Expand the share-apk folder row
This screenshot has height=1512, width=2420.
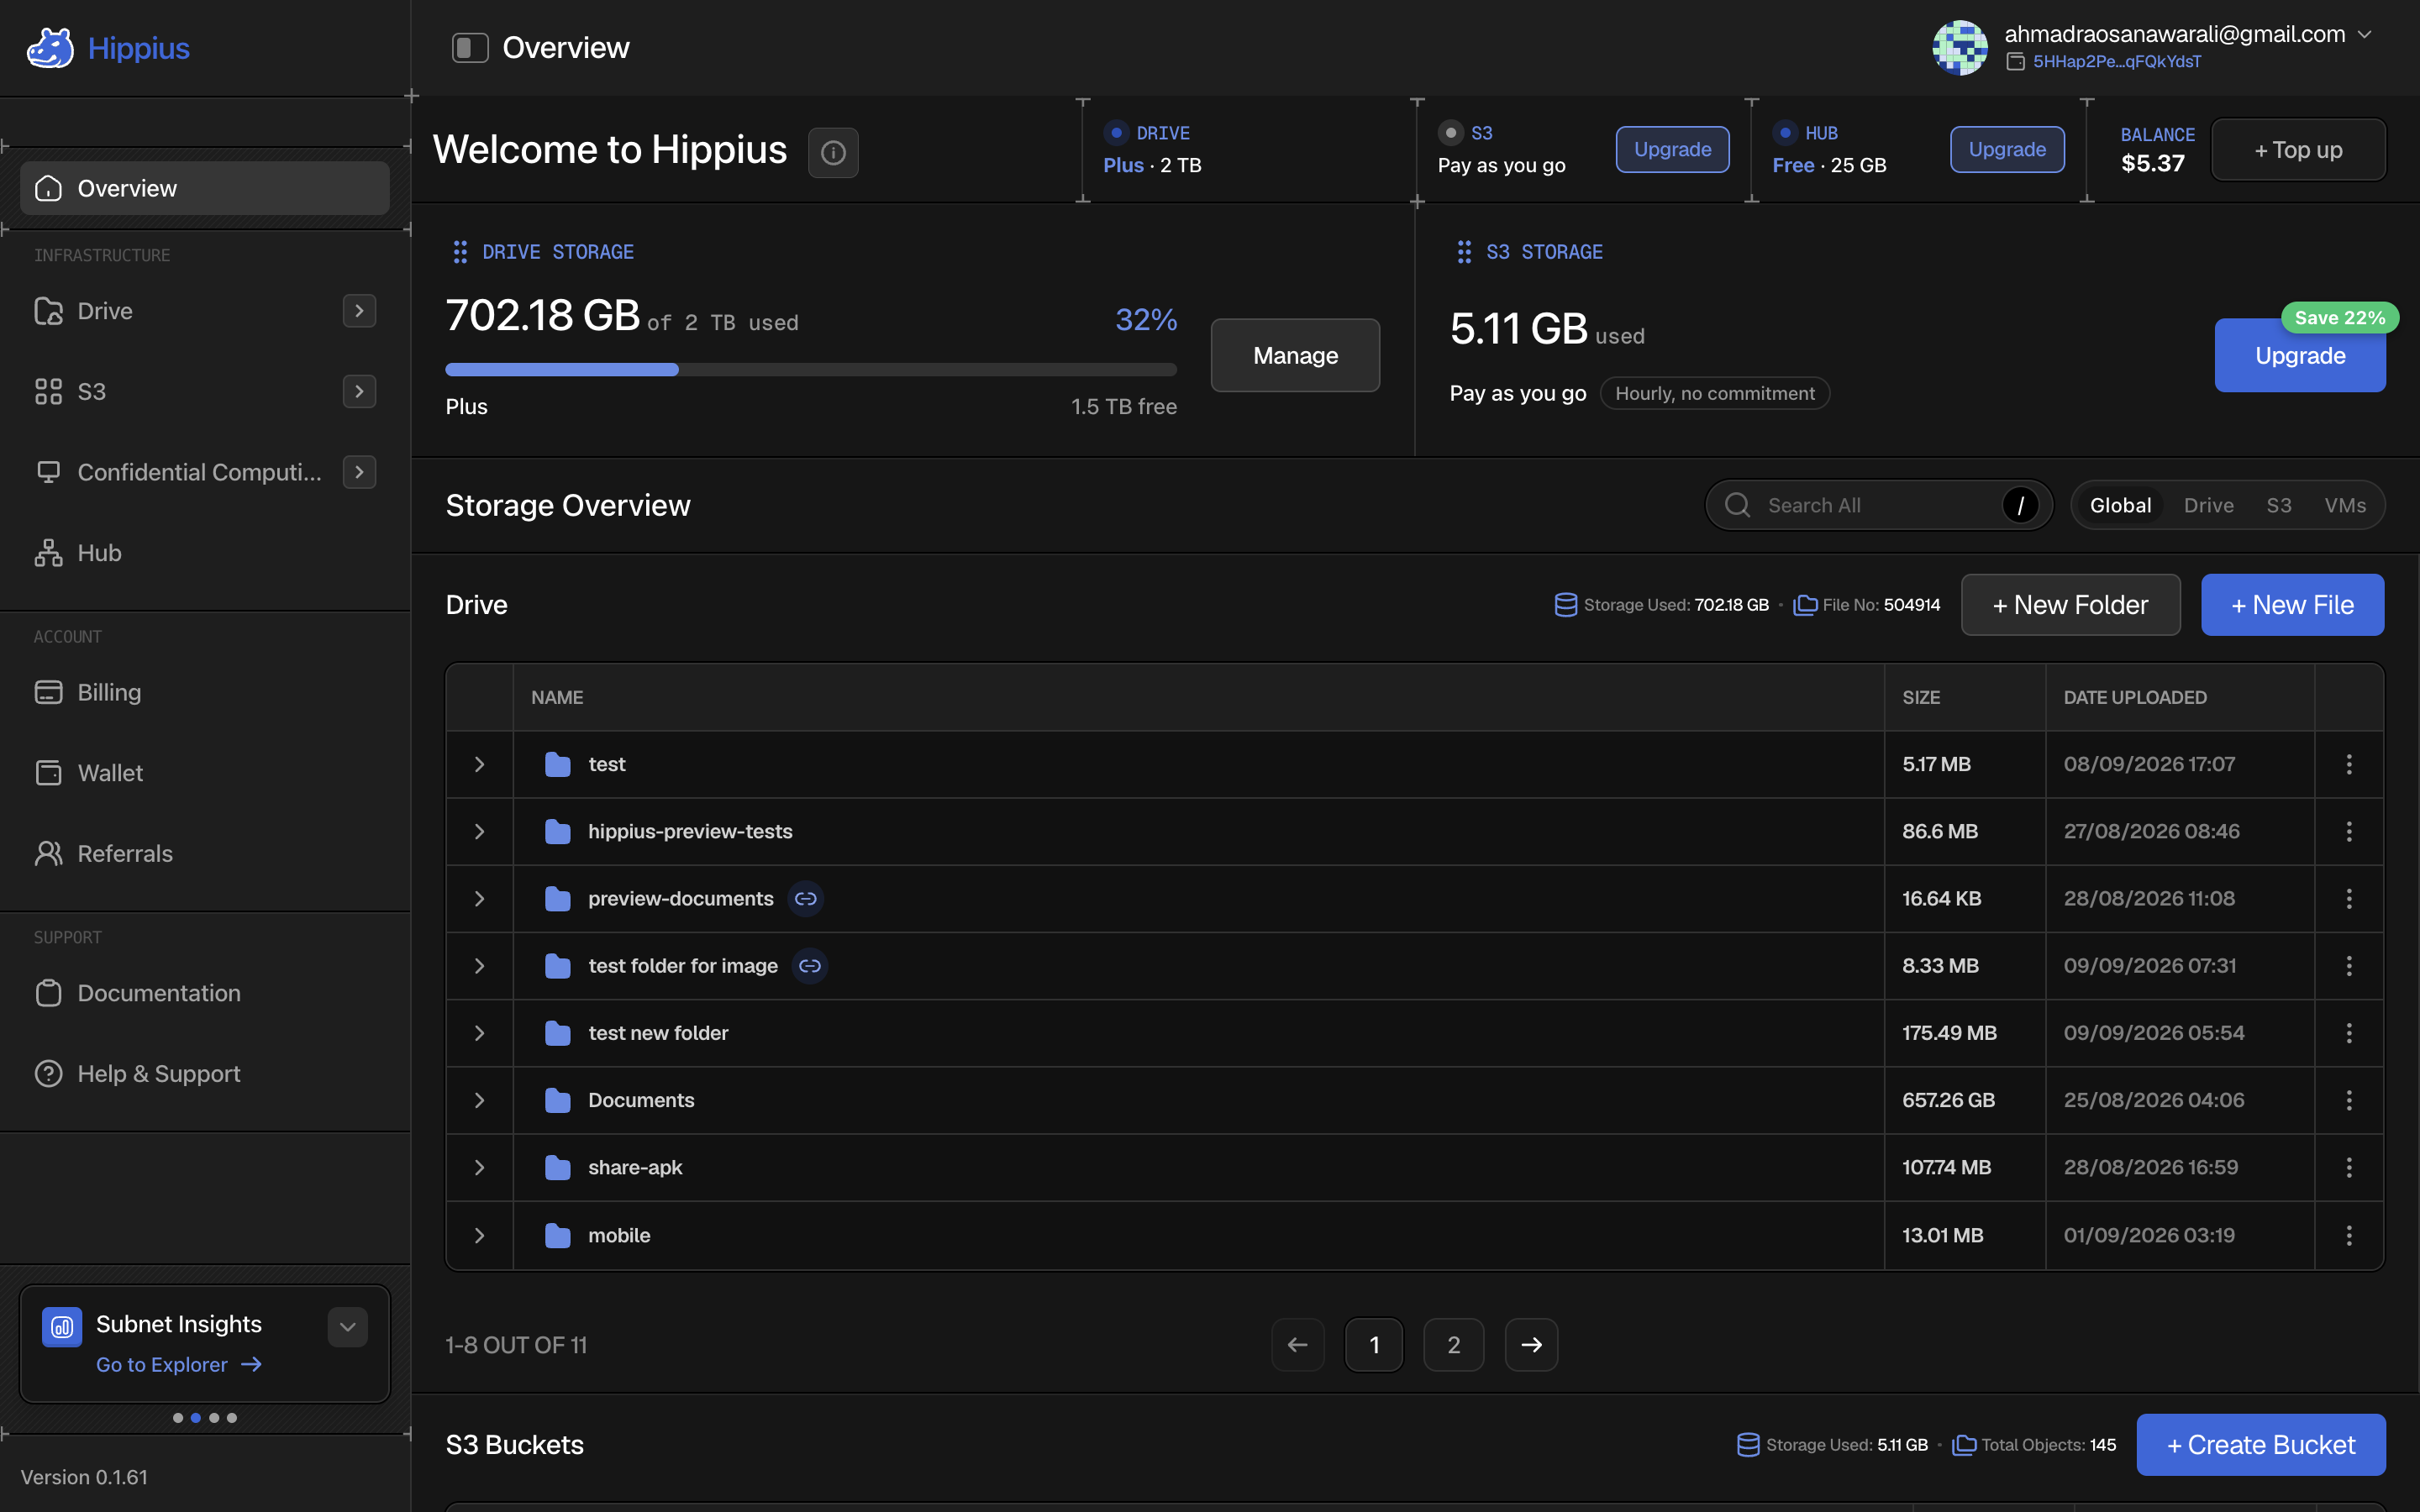pos(480,1167)
